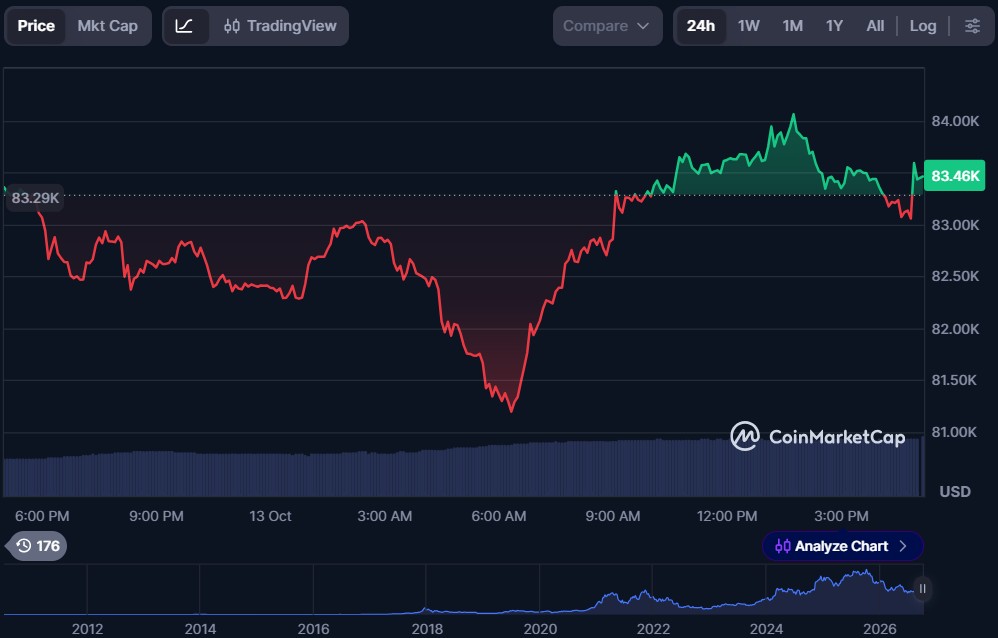Click the 13 Oct date axis label
Viewport: 998px width, 638px height.
(270, 516)
